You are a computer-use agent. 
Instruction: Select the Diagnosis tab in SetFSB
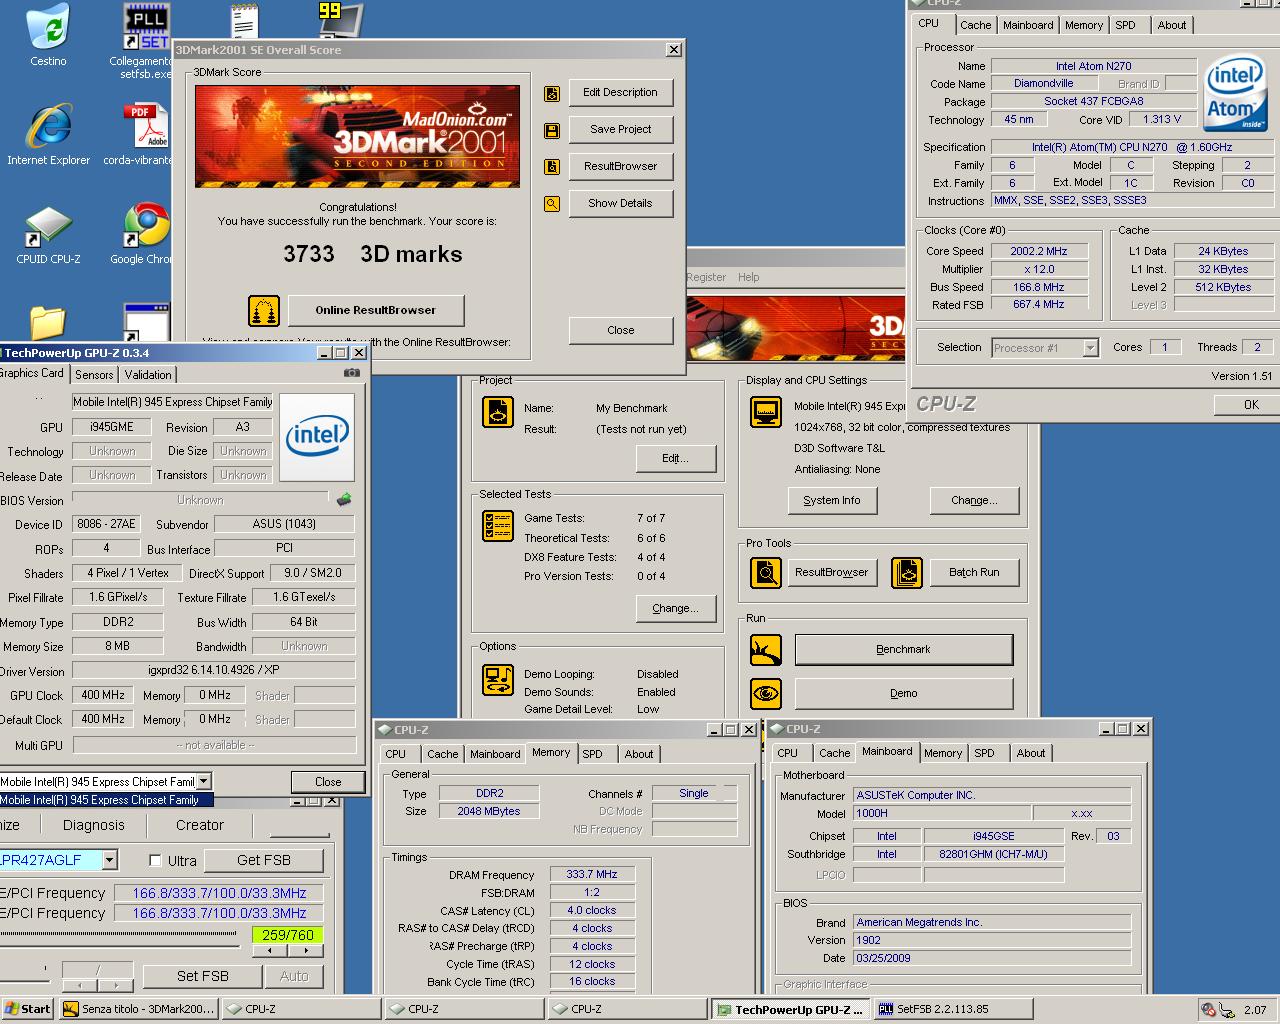[94, 825]
